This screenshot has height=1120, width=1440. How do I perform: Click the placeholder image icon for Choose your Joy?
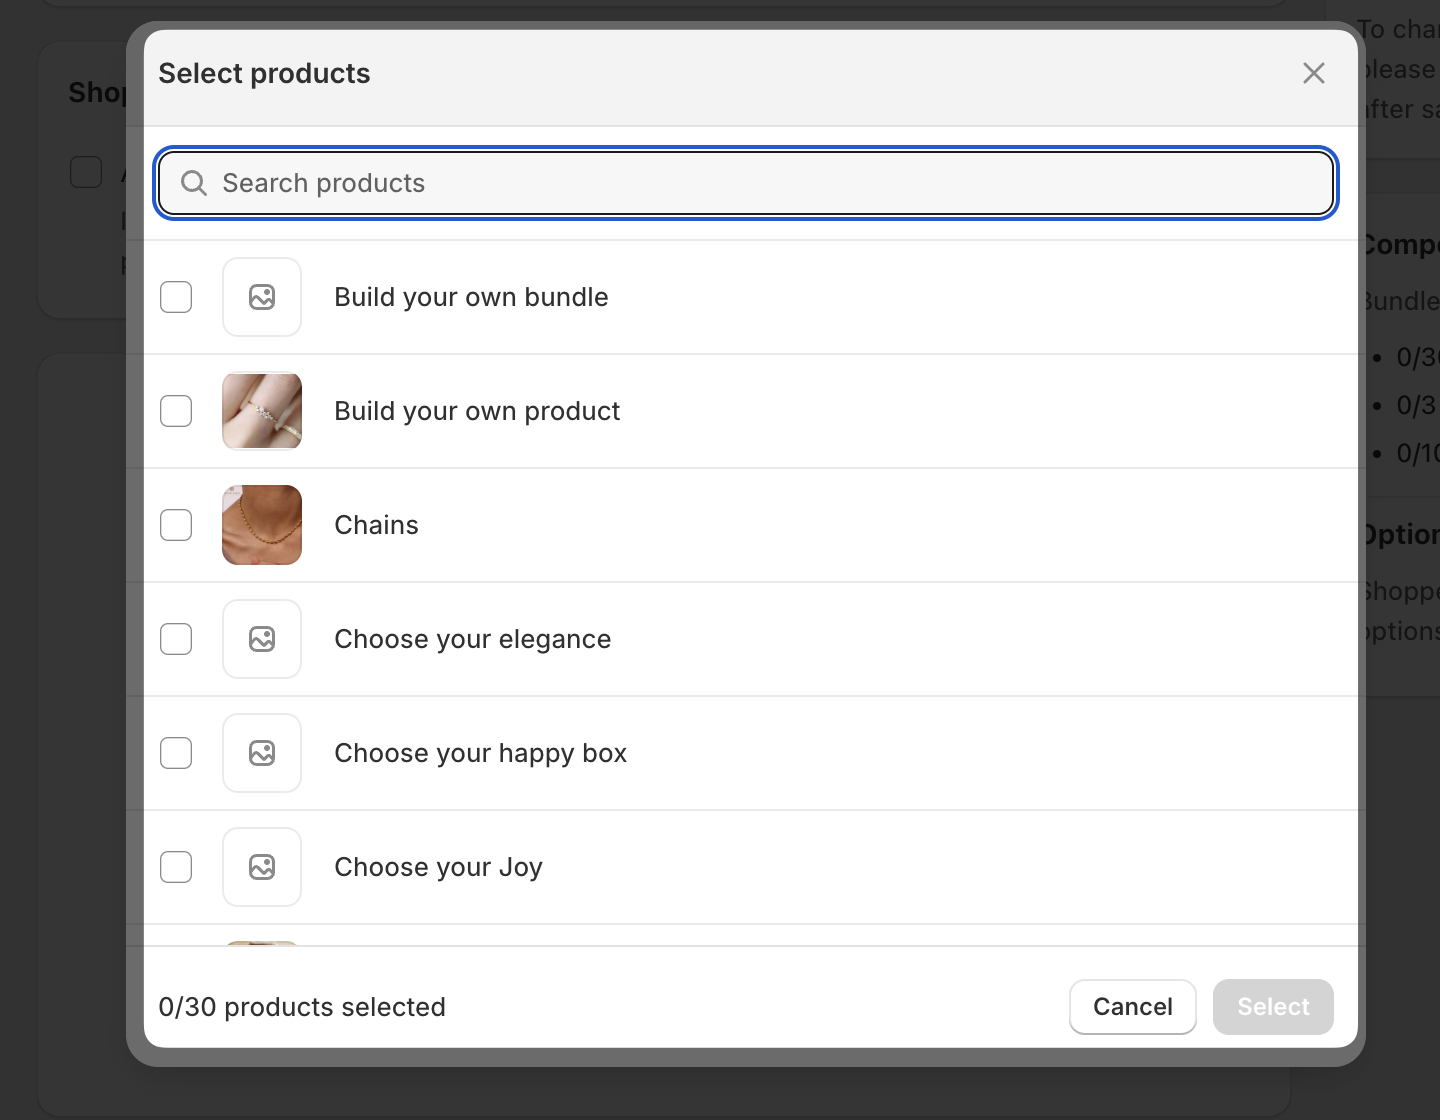(262, 867)
